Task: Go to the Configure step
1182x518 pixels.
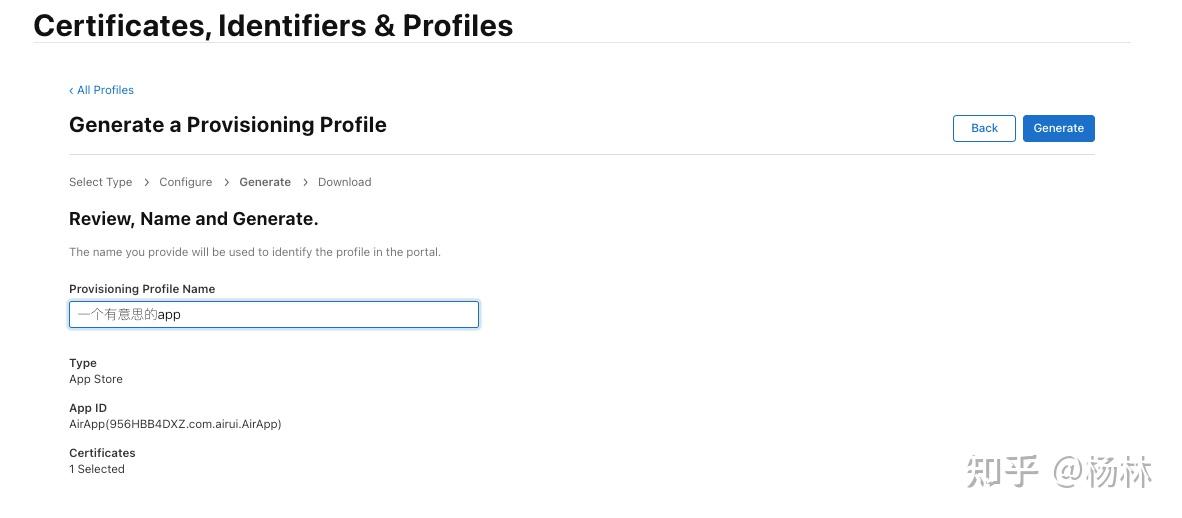Action: pos(185,182)
